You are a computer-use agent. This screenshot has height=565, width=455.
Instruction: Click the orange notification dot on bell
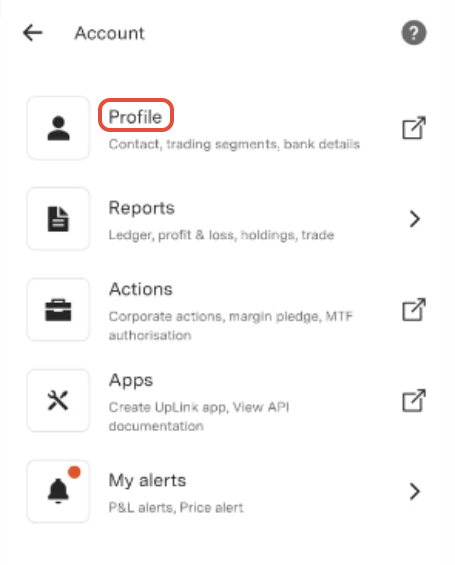coord(74,472)
